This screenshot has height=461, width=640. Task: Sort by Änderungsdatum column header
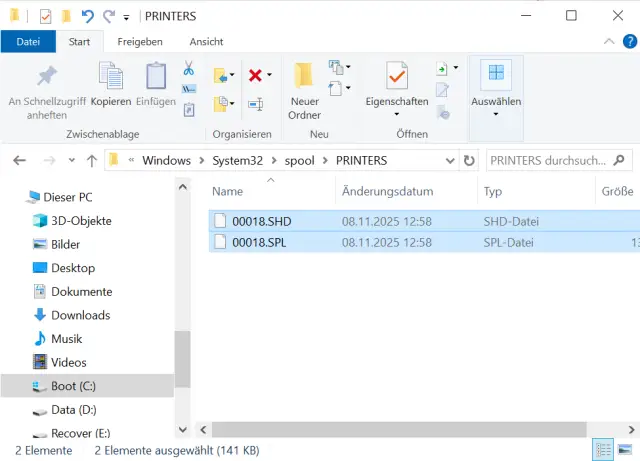pyautogui.click(x=387, y=191)
